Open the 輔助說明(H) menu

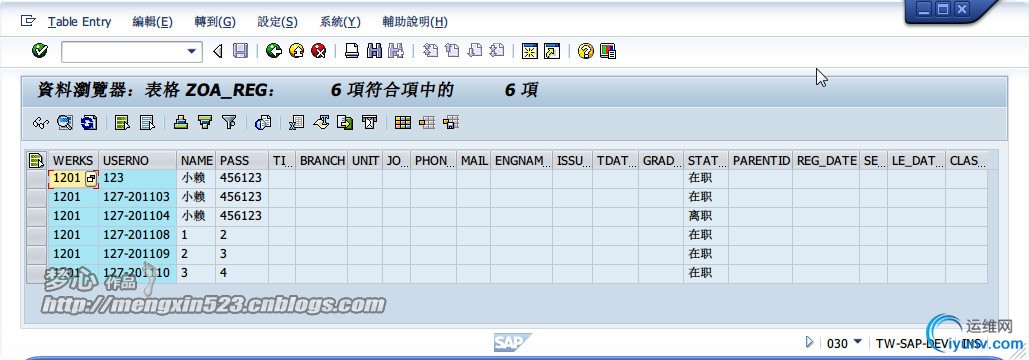pyautogui.click(x=415, y=22)
